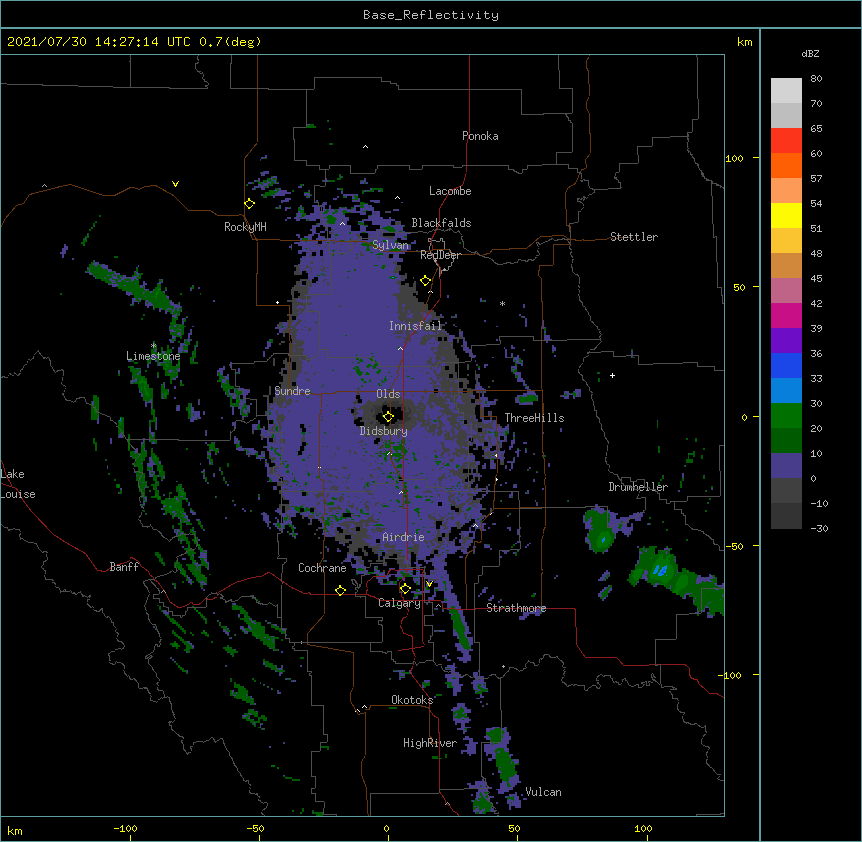
Task: Click the Base_Reflectivity title
Action: (431, 15)
